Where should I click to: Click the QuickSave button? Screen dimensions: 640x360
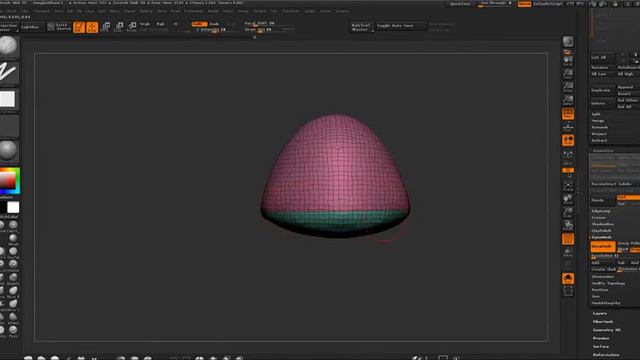coord(460,4)
